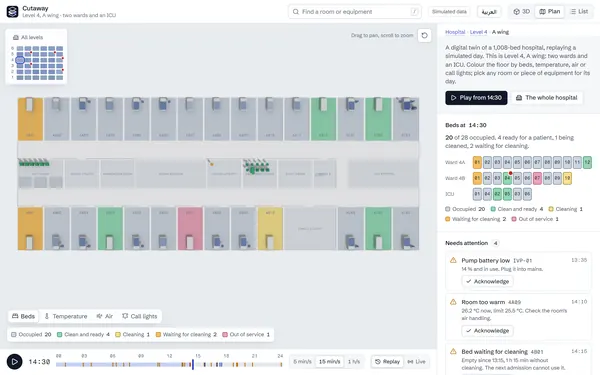
Task: Click warning icon of Bed waiting for cleaning alert
Action: [x=453, y=351]
